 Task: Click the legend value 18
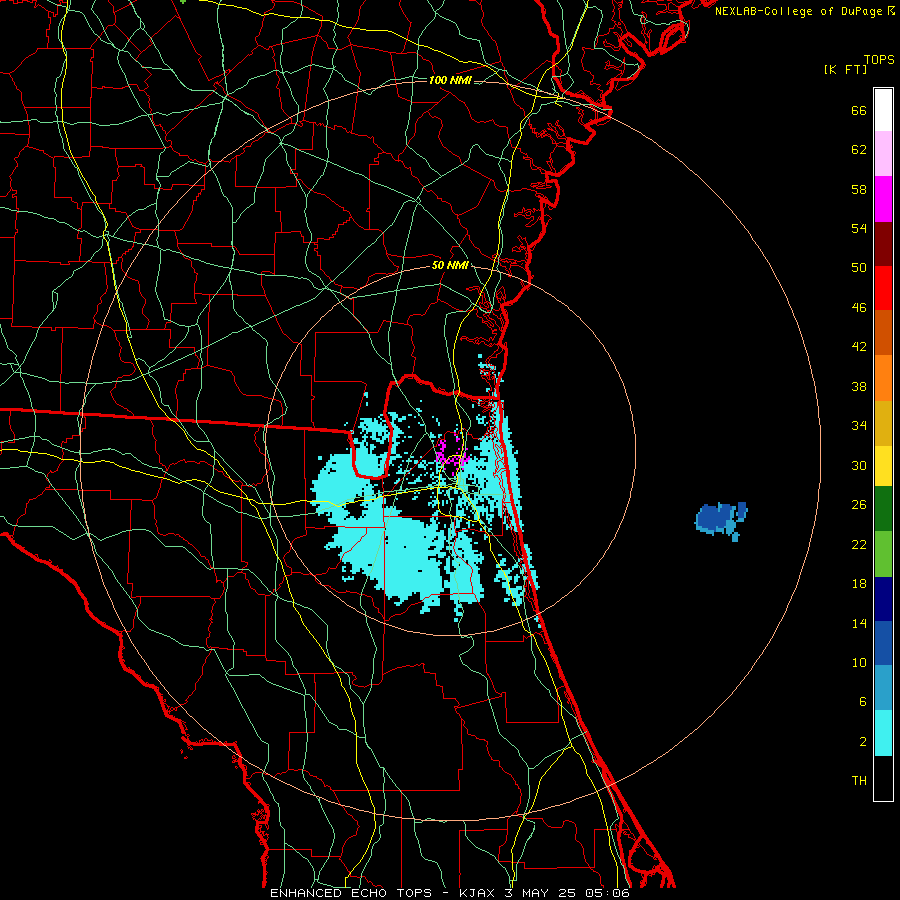859,584
